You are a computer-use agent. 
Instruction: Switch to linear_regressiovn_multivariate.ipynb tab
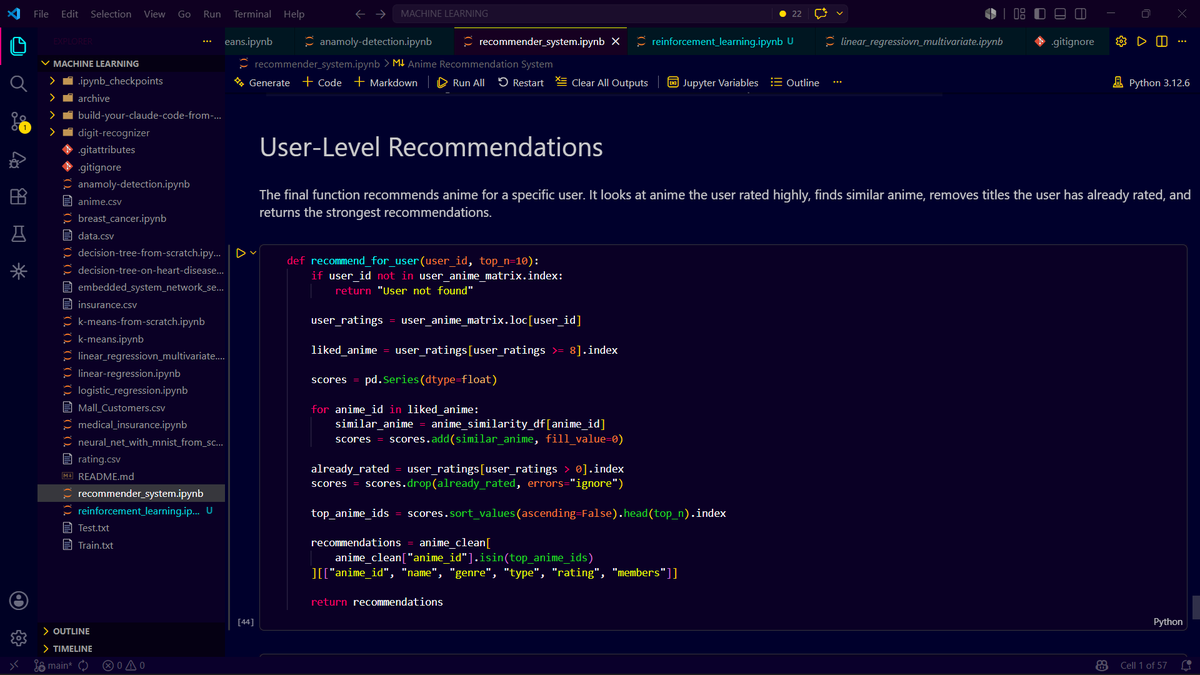click(921, 42)
